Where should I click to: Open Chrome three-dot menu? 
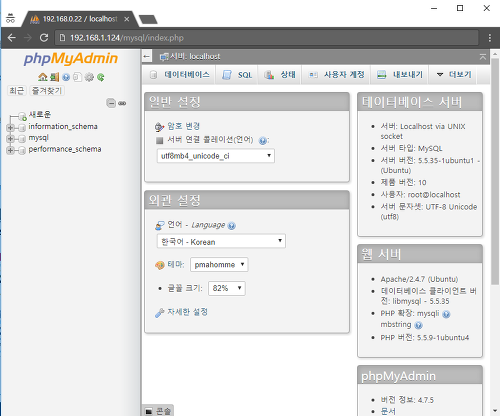489,38
